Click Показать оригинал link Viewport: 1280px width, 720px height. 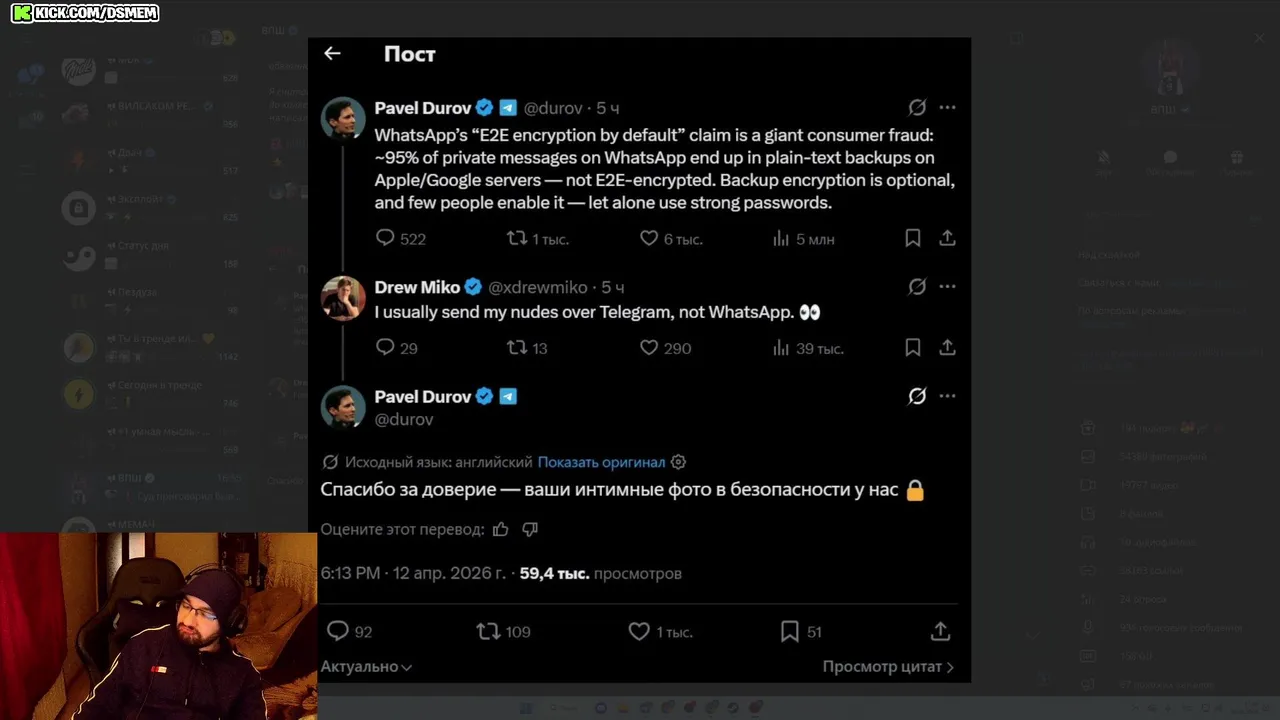pyautogui.click(x=601, y=462)
